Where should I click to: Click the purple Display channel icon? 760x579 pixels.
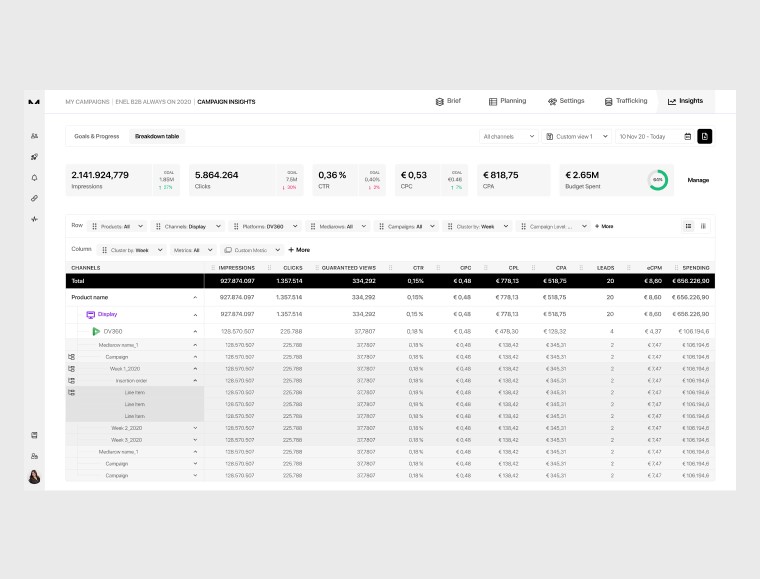[x=90, y=314]
